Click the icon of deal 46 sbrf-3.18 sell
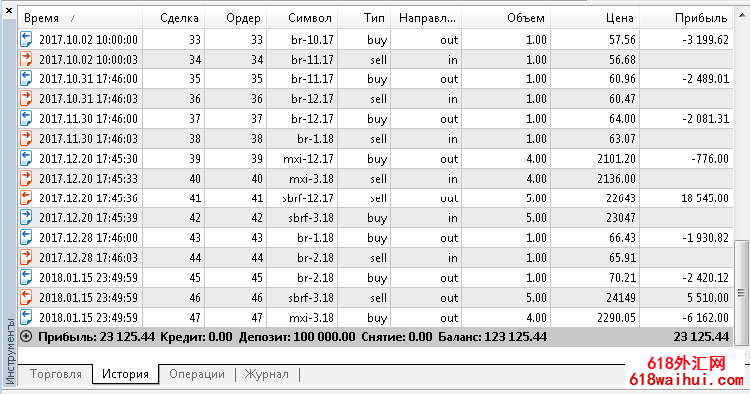The image size is (750, 394). (x=26, y=297)
